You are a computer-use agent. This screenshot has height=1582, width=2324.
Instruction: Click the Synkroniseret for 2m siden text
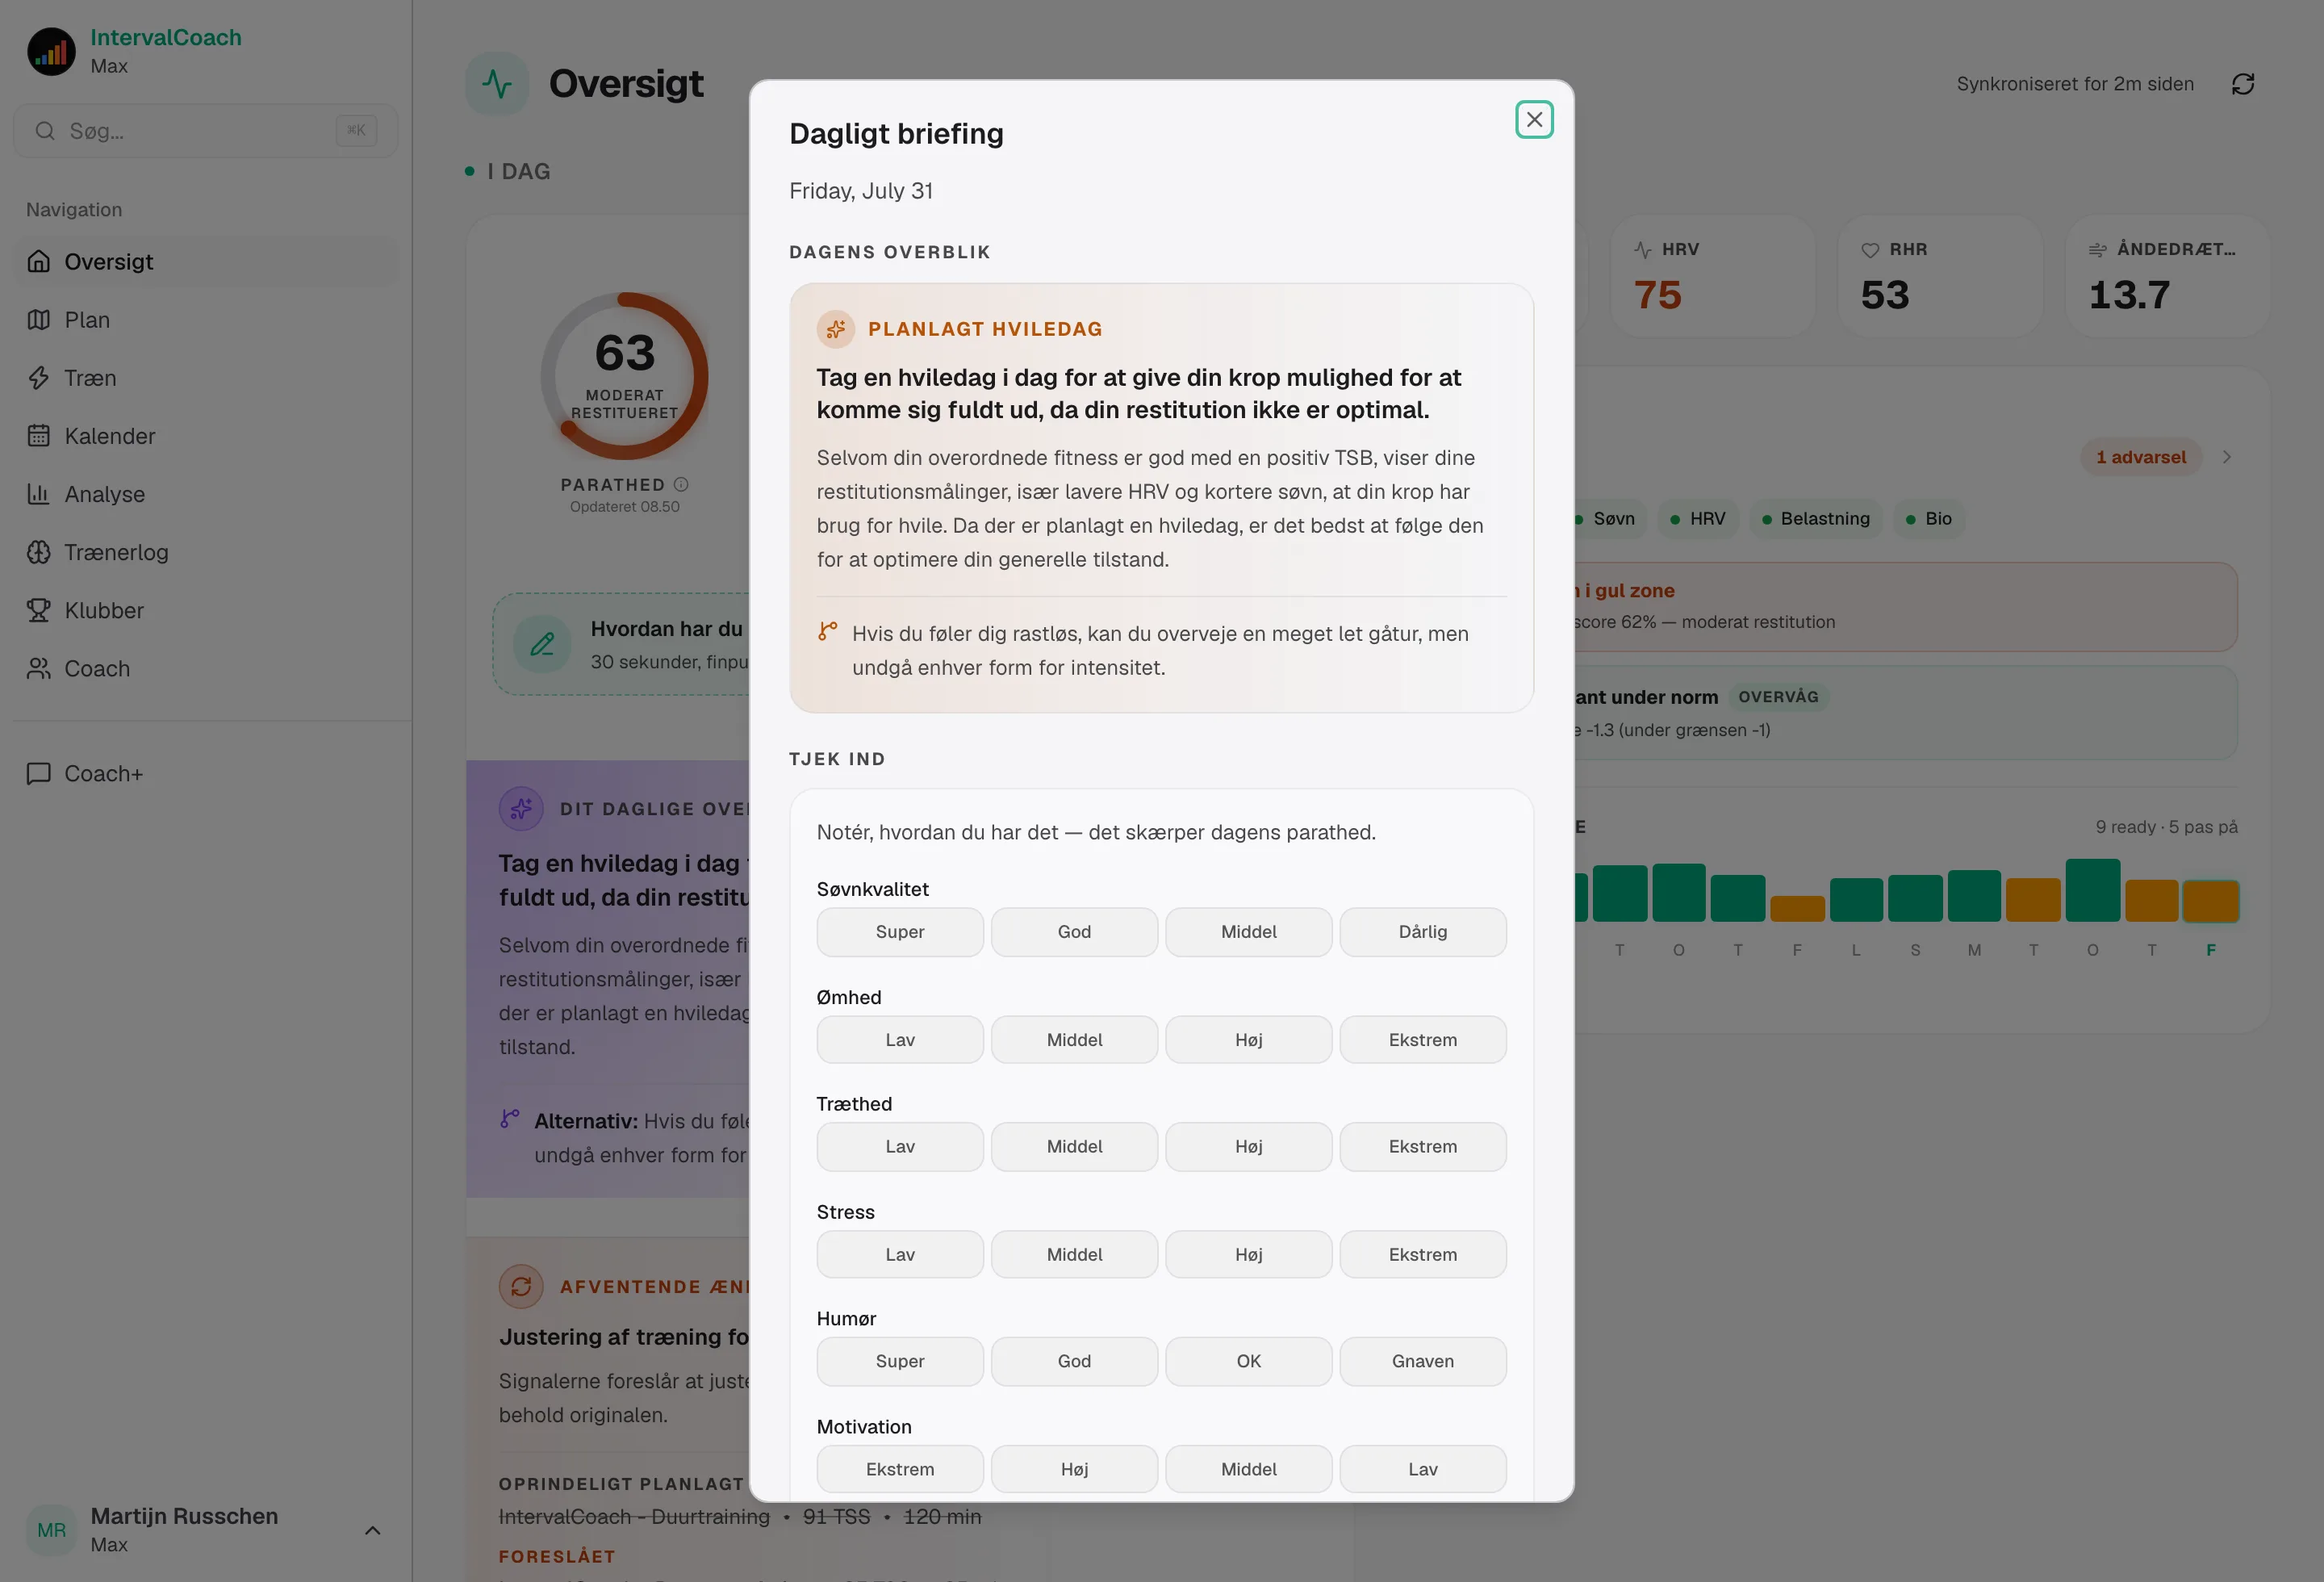[2075, 84]
